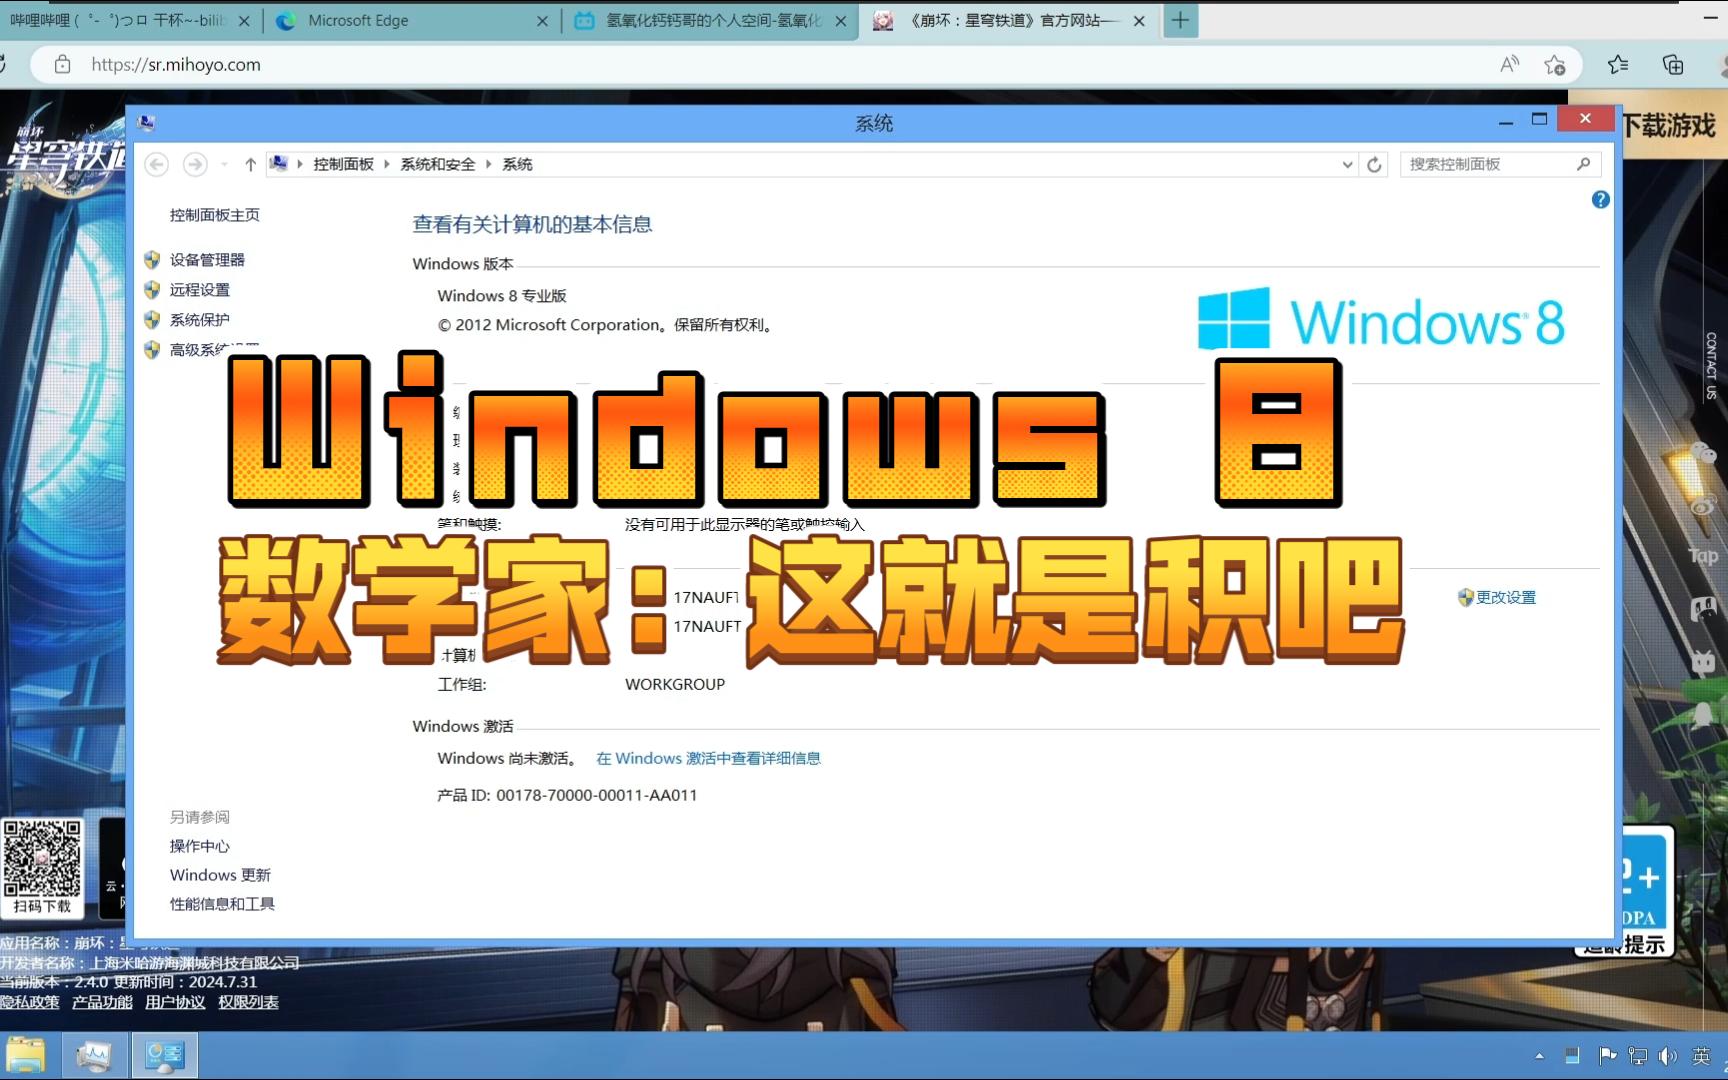Open Action Center flag tray icon
This screenshot has height=1080, width=1728.
coord(1607,1056)
